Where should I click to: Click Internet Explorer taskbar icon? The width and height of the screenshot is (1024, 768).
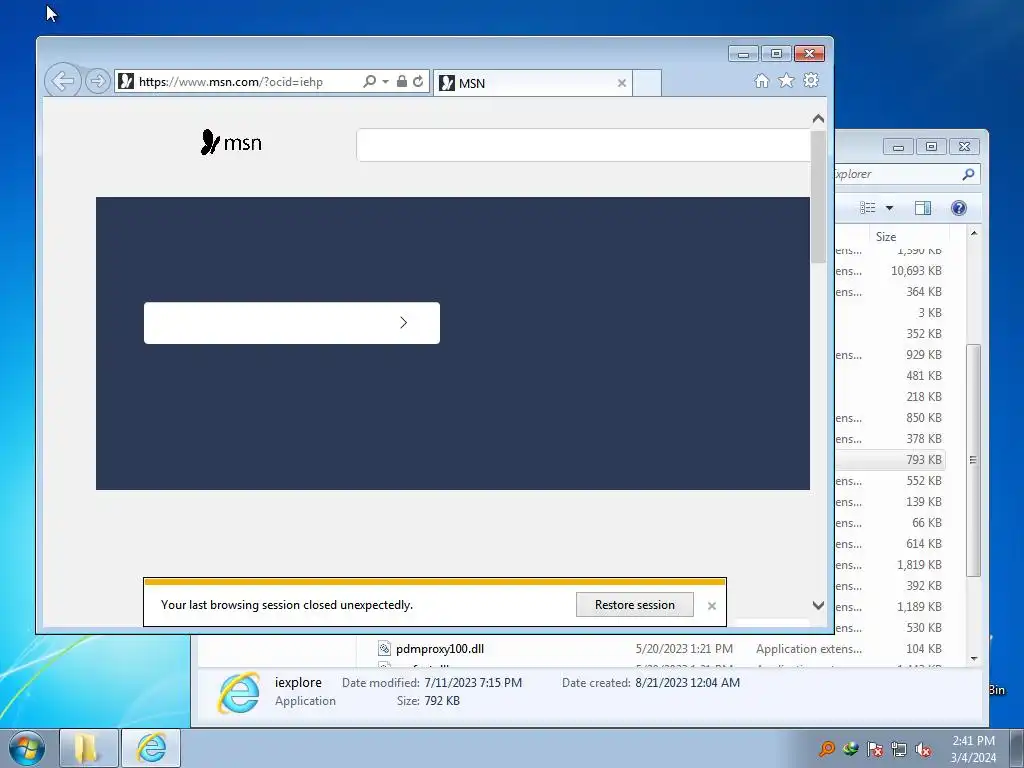[x=151, y=748]
